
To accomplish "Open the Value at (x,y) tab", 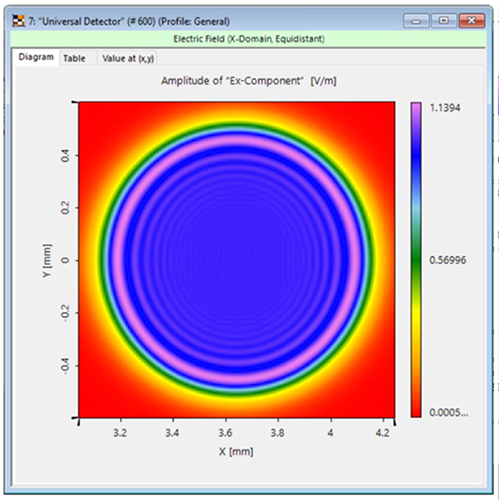I will click(x=128, y=58).
